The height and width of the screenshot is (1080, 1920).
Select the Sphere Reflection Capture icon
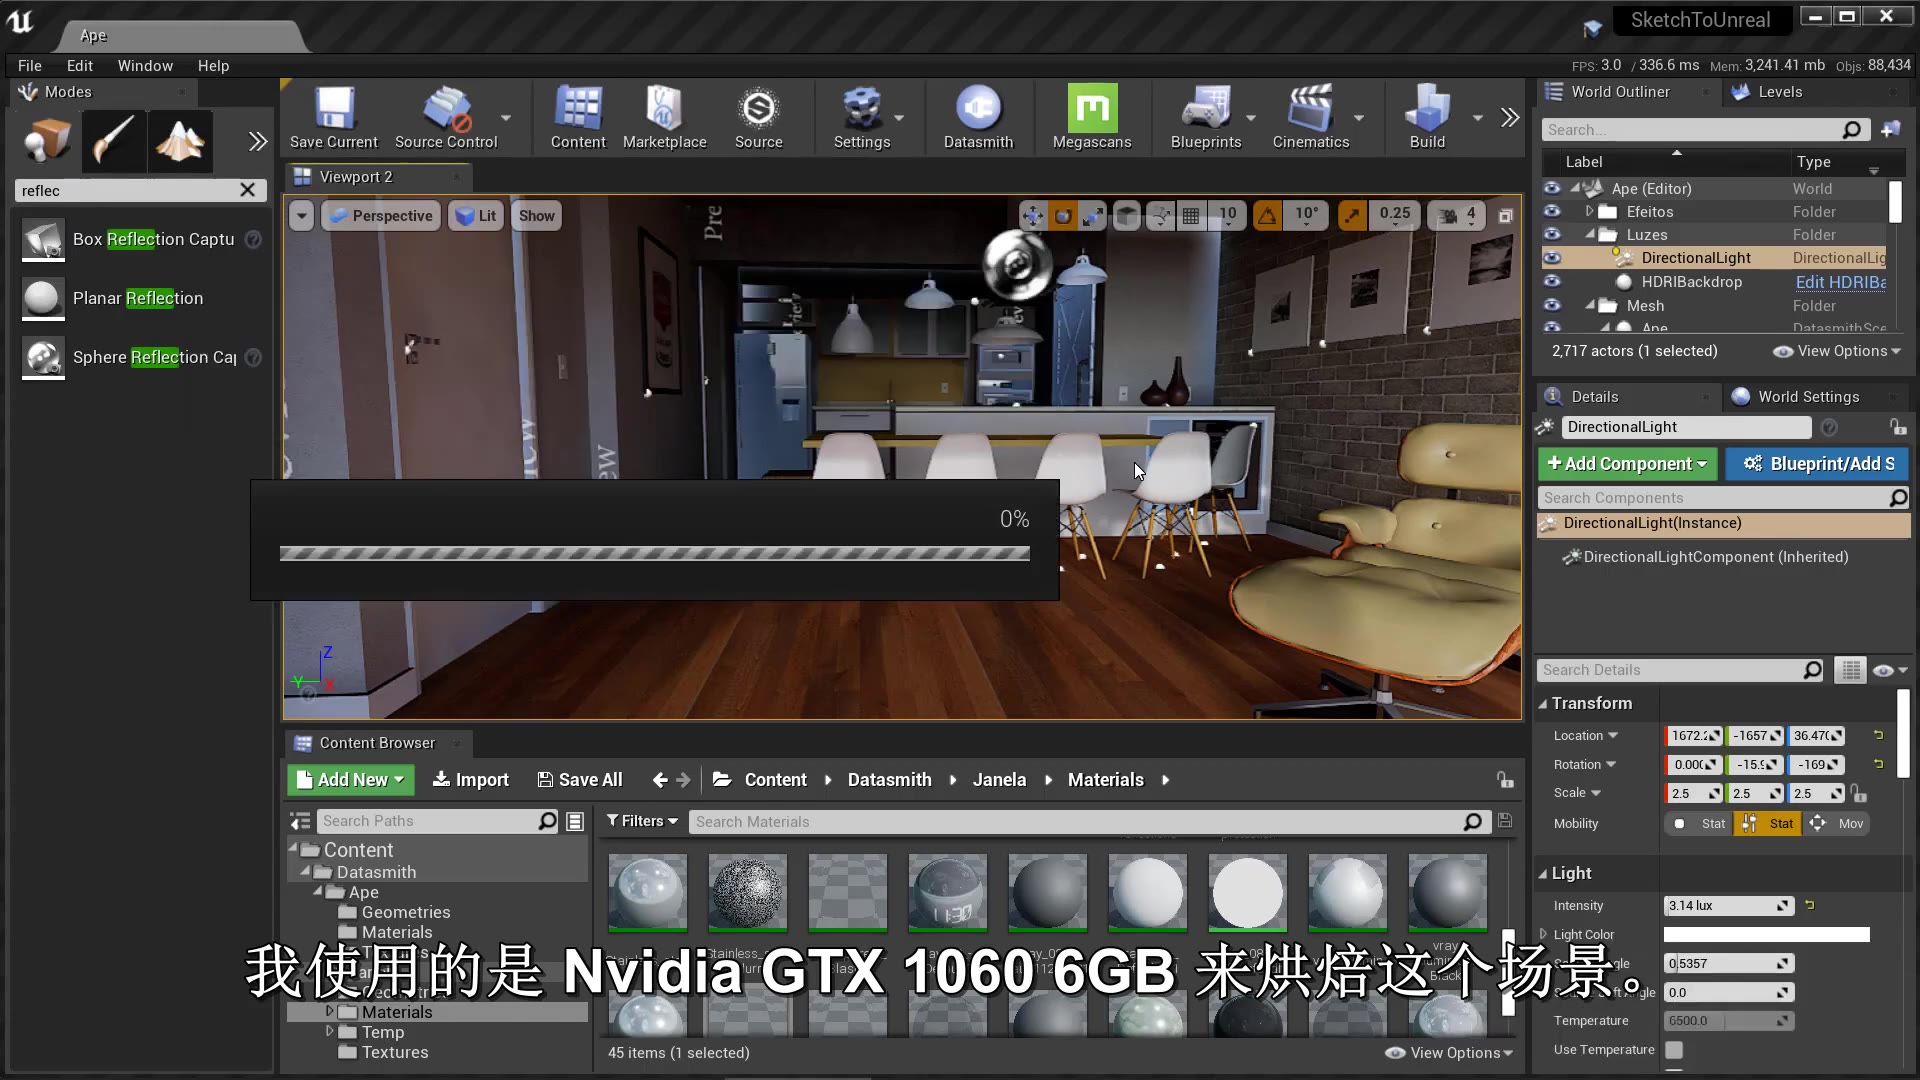click(x=41, y=357)
